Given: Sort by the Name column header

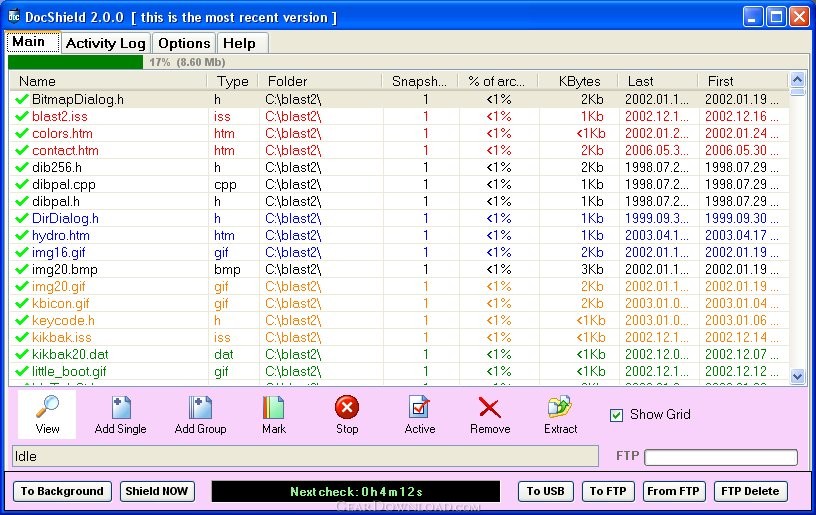Looking at the screenshot, I should 108,81.
